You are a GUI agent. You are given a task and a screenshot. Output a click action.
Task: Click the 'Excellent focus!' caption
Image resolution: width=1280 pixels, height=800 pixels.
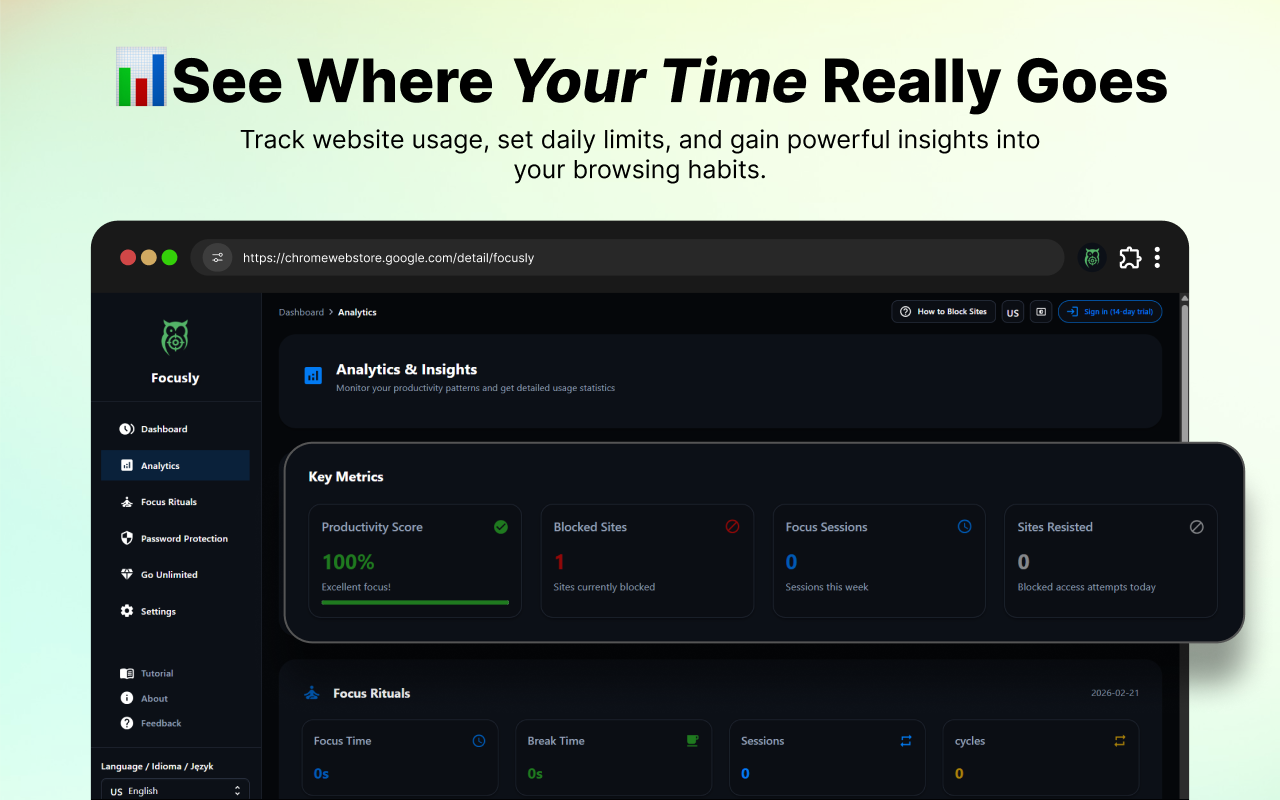coord(356,587)
